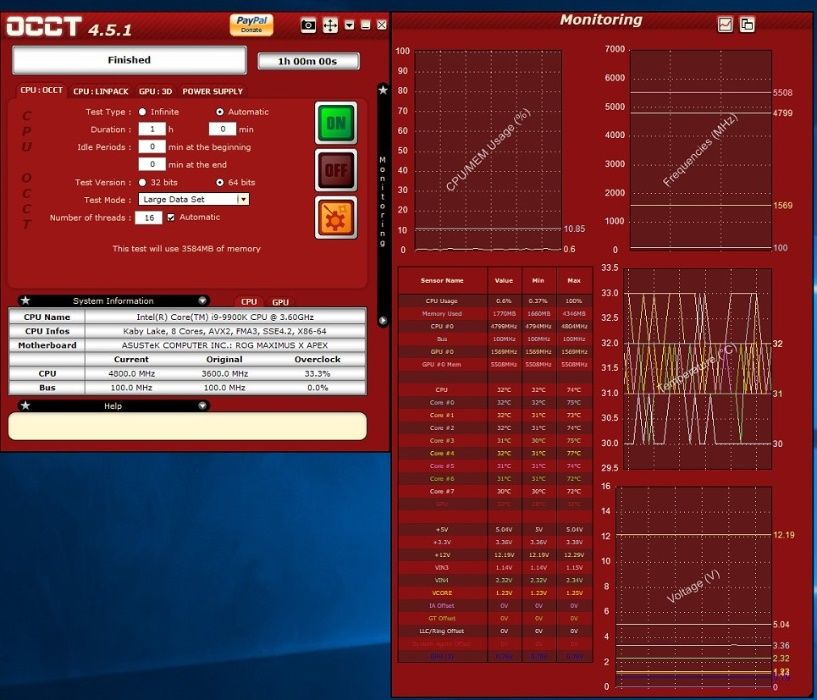Open the small dropdown arrow in title bar

(x=350, y=24)
